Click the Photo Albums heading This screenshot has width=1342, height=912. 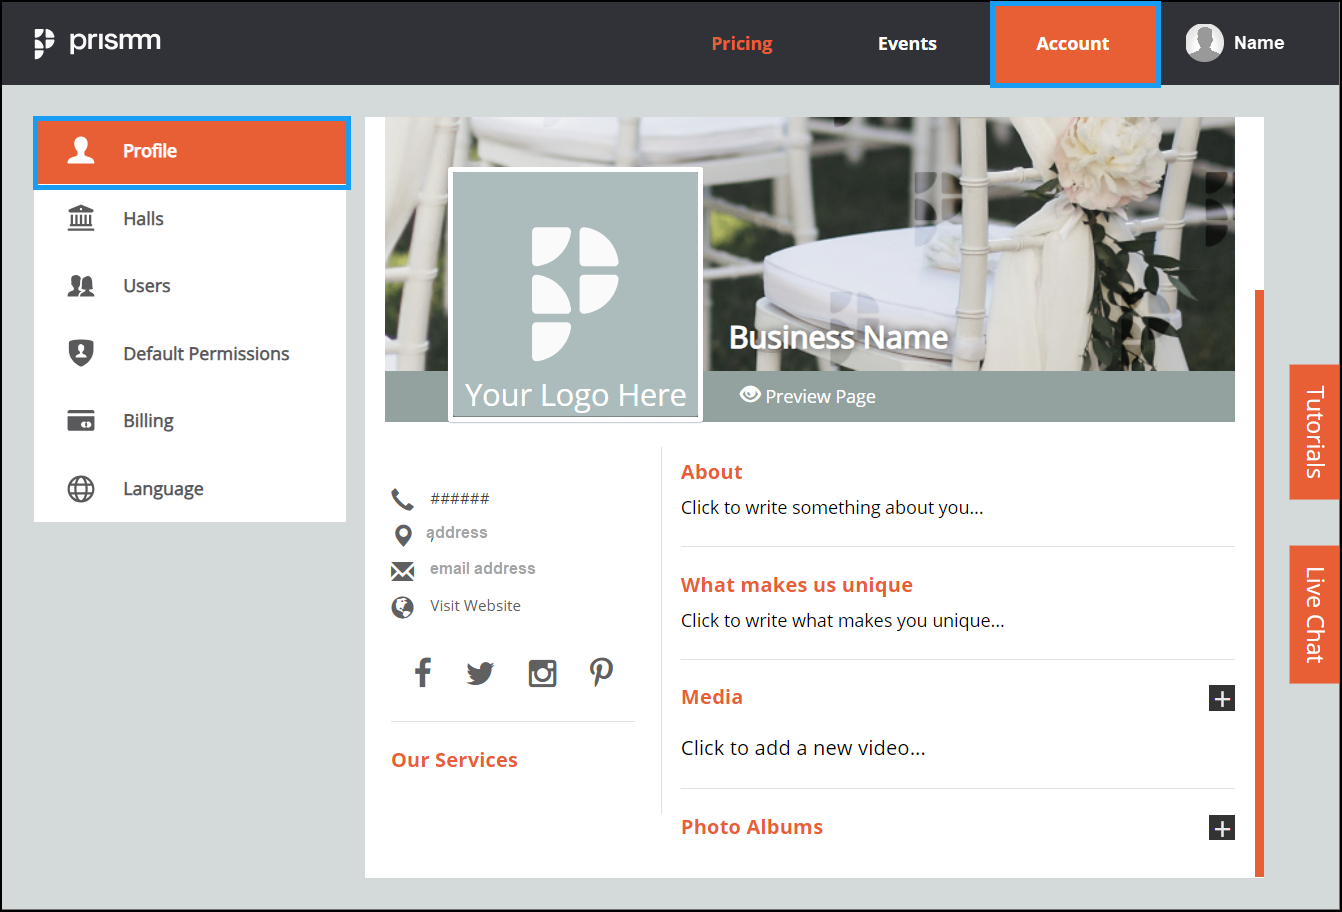coord(752,827)
